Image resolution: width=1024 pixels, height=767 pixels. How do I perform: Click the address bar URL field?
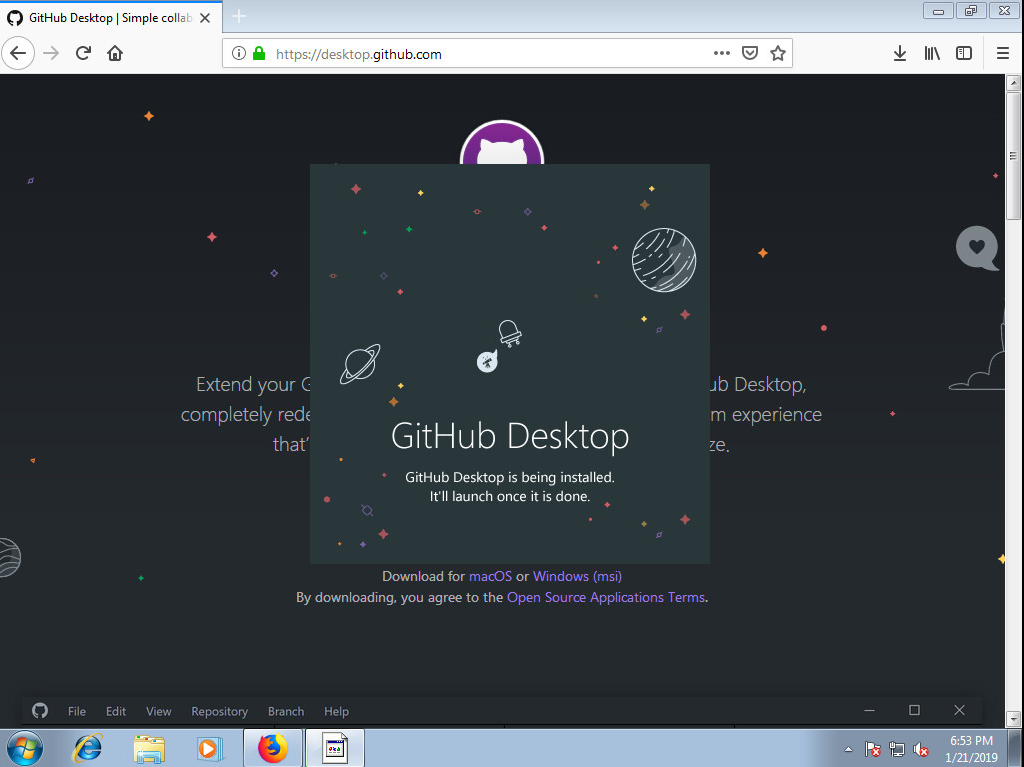(480, 54)
